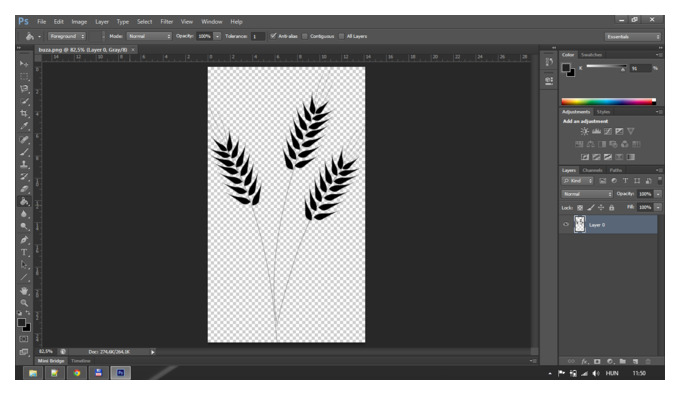The image size is (680, 395).
Task: Toggle the layer filter on/off switch
Action: coord(660,180)
